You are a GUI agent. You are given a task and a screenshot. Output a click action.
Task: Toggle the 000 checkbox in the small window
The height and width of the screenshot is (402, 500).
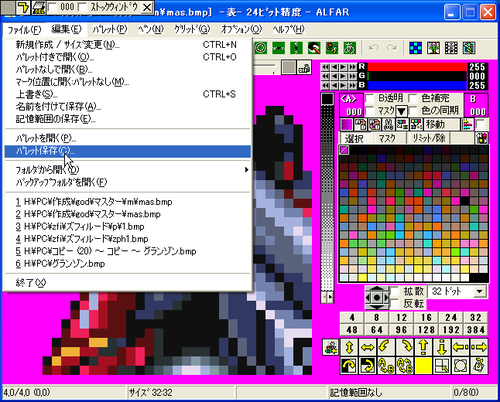[x=53, y=7]
